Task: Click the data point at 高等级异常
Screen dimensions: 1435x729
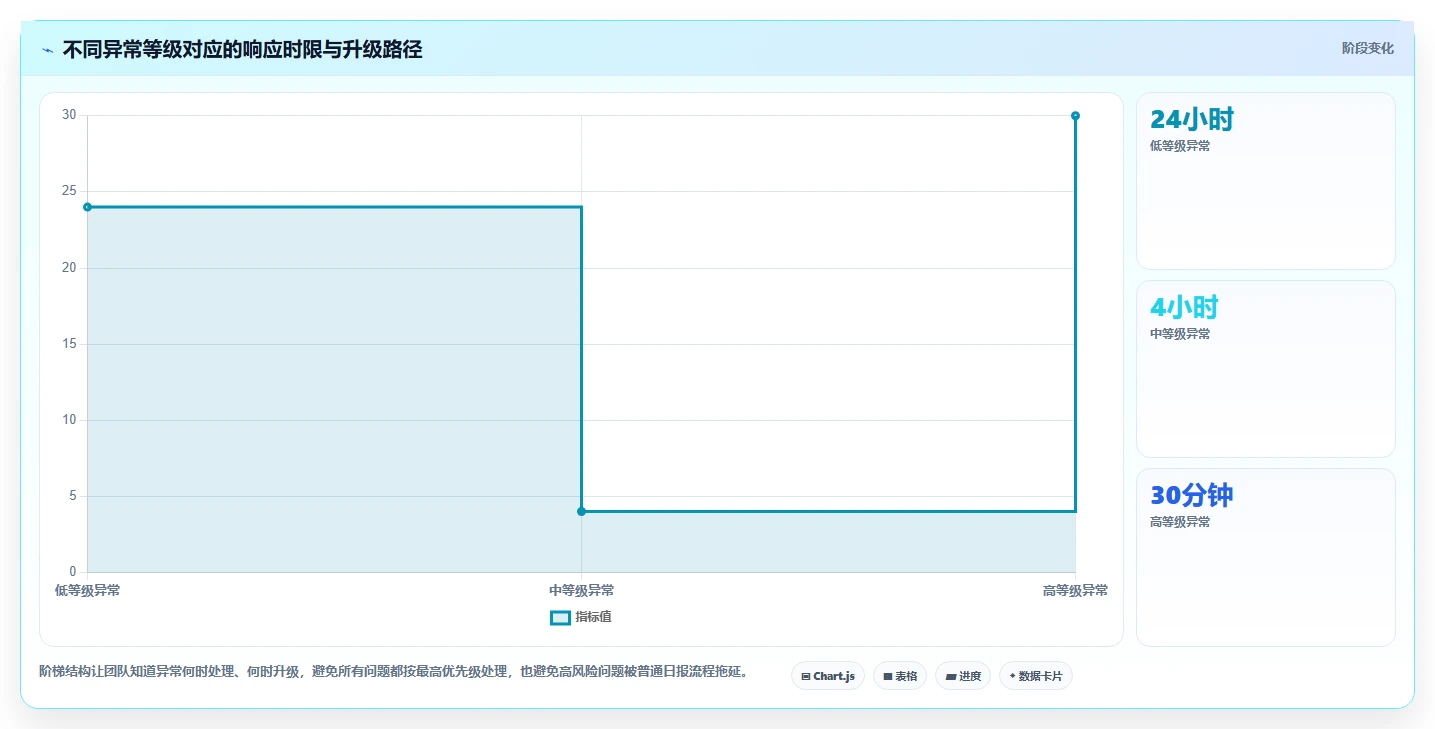Action: 1075,116
